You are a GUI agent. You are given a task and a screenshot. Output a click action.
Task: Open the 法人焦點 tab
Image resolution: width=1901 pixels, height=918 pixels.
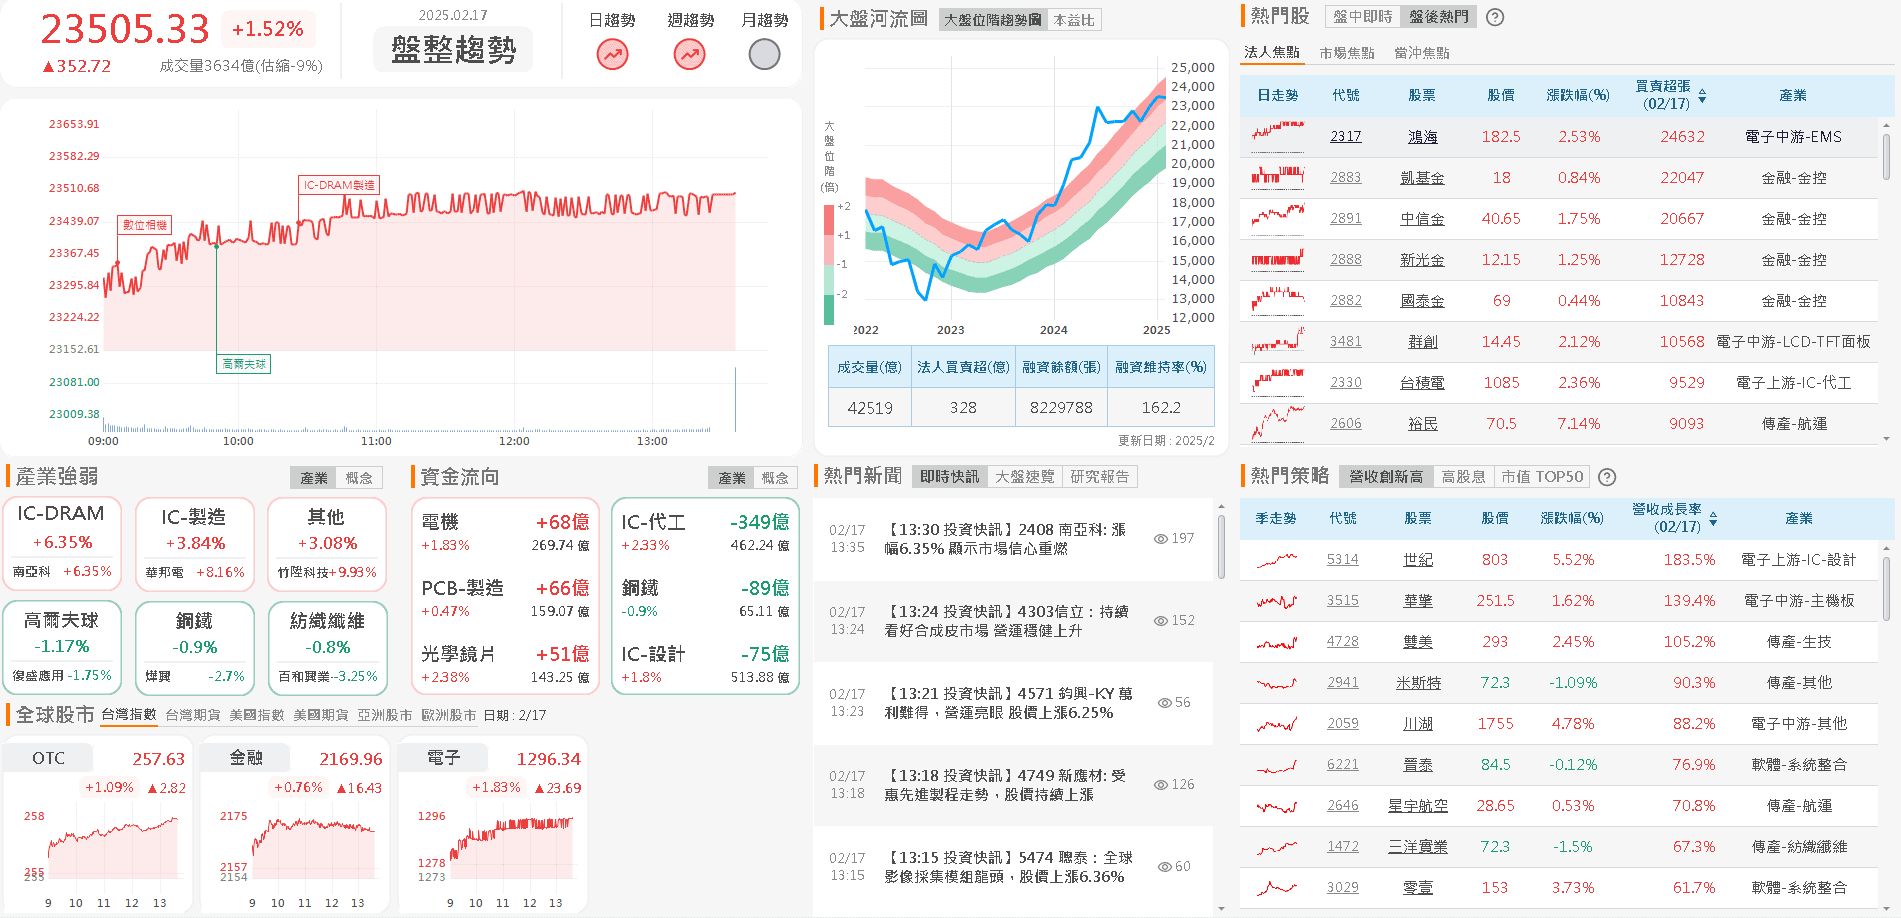[x=1272, y=52]
